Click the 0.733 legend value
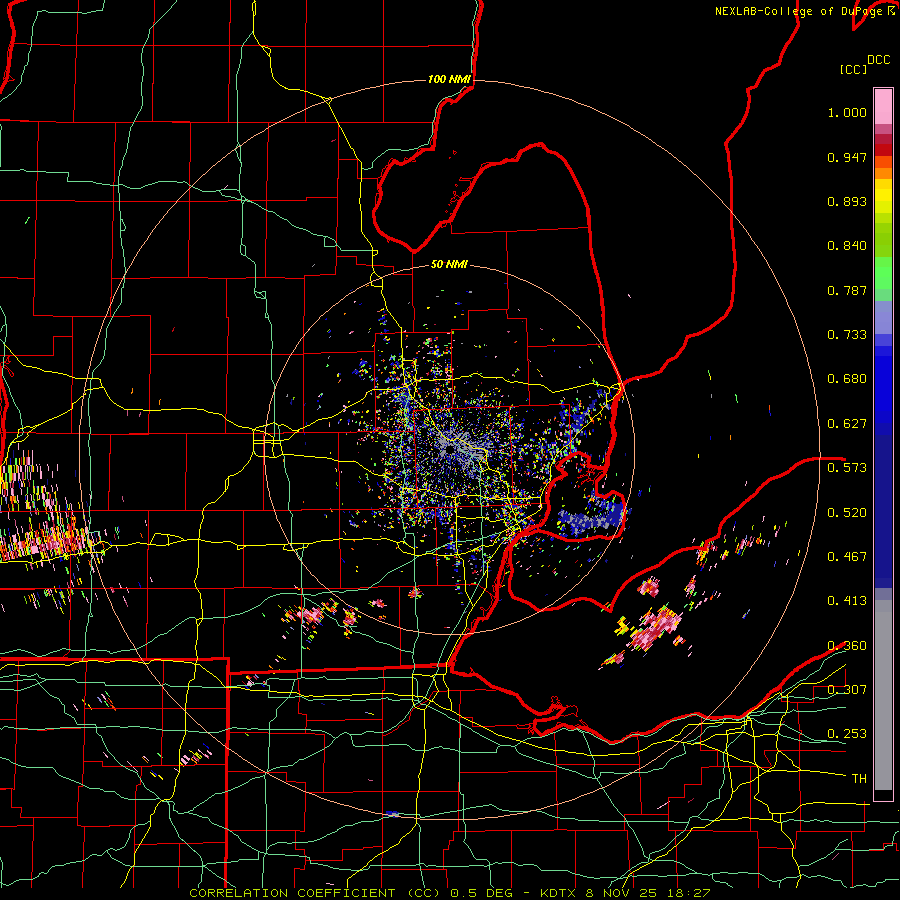The height and width of the screenshot is (900, 900). pos(847,335)
